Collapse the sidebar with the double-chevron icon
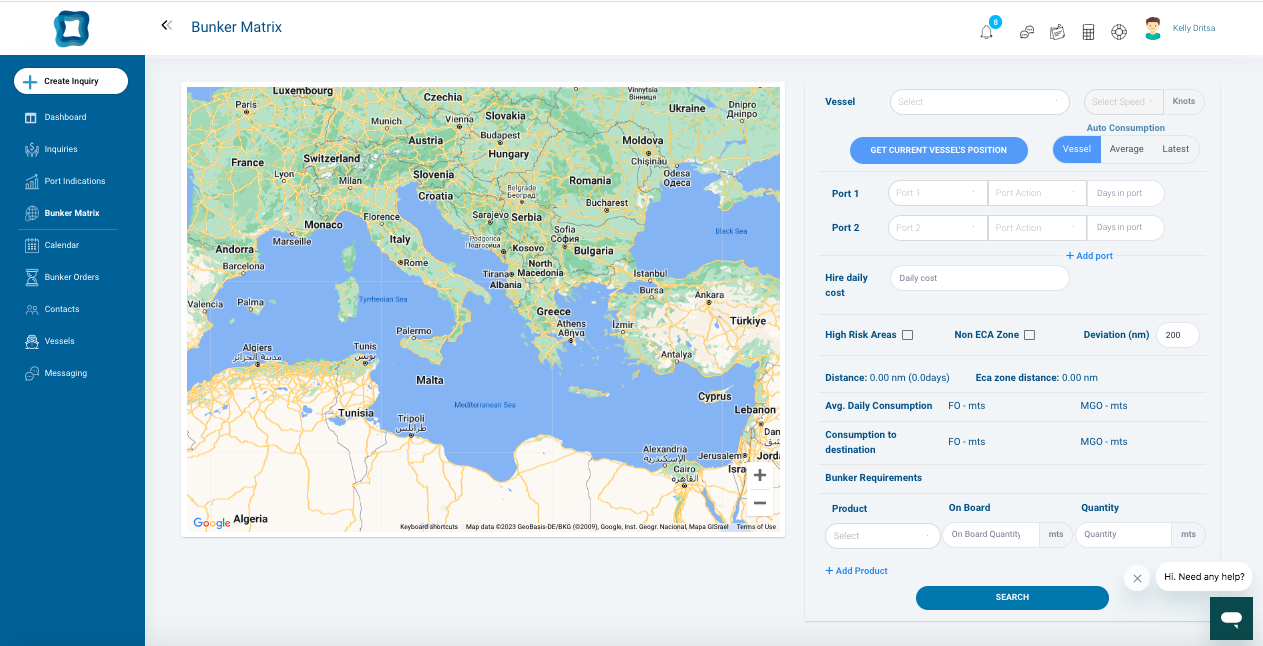The image size is (1263, 646). (x=166, y=26)
